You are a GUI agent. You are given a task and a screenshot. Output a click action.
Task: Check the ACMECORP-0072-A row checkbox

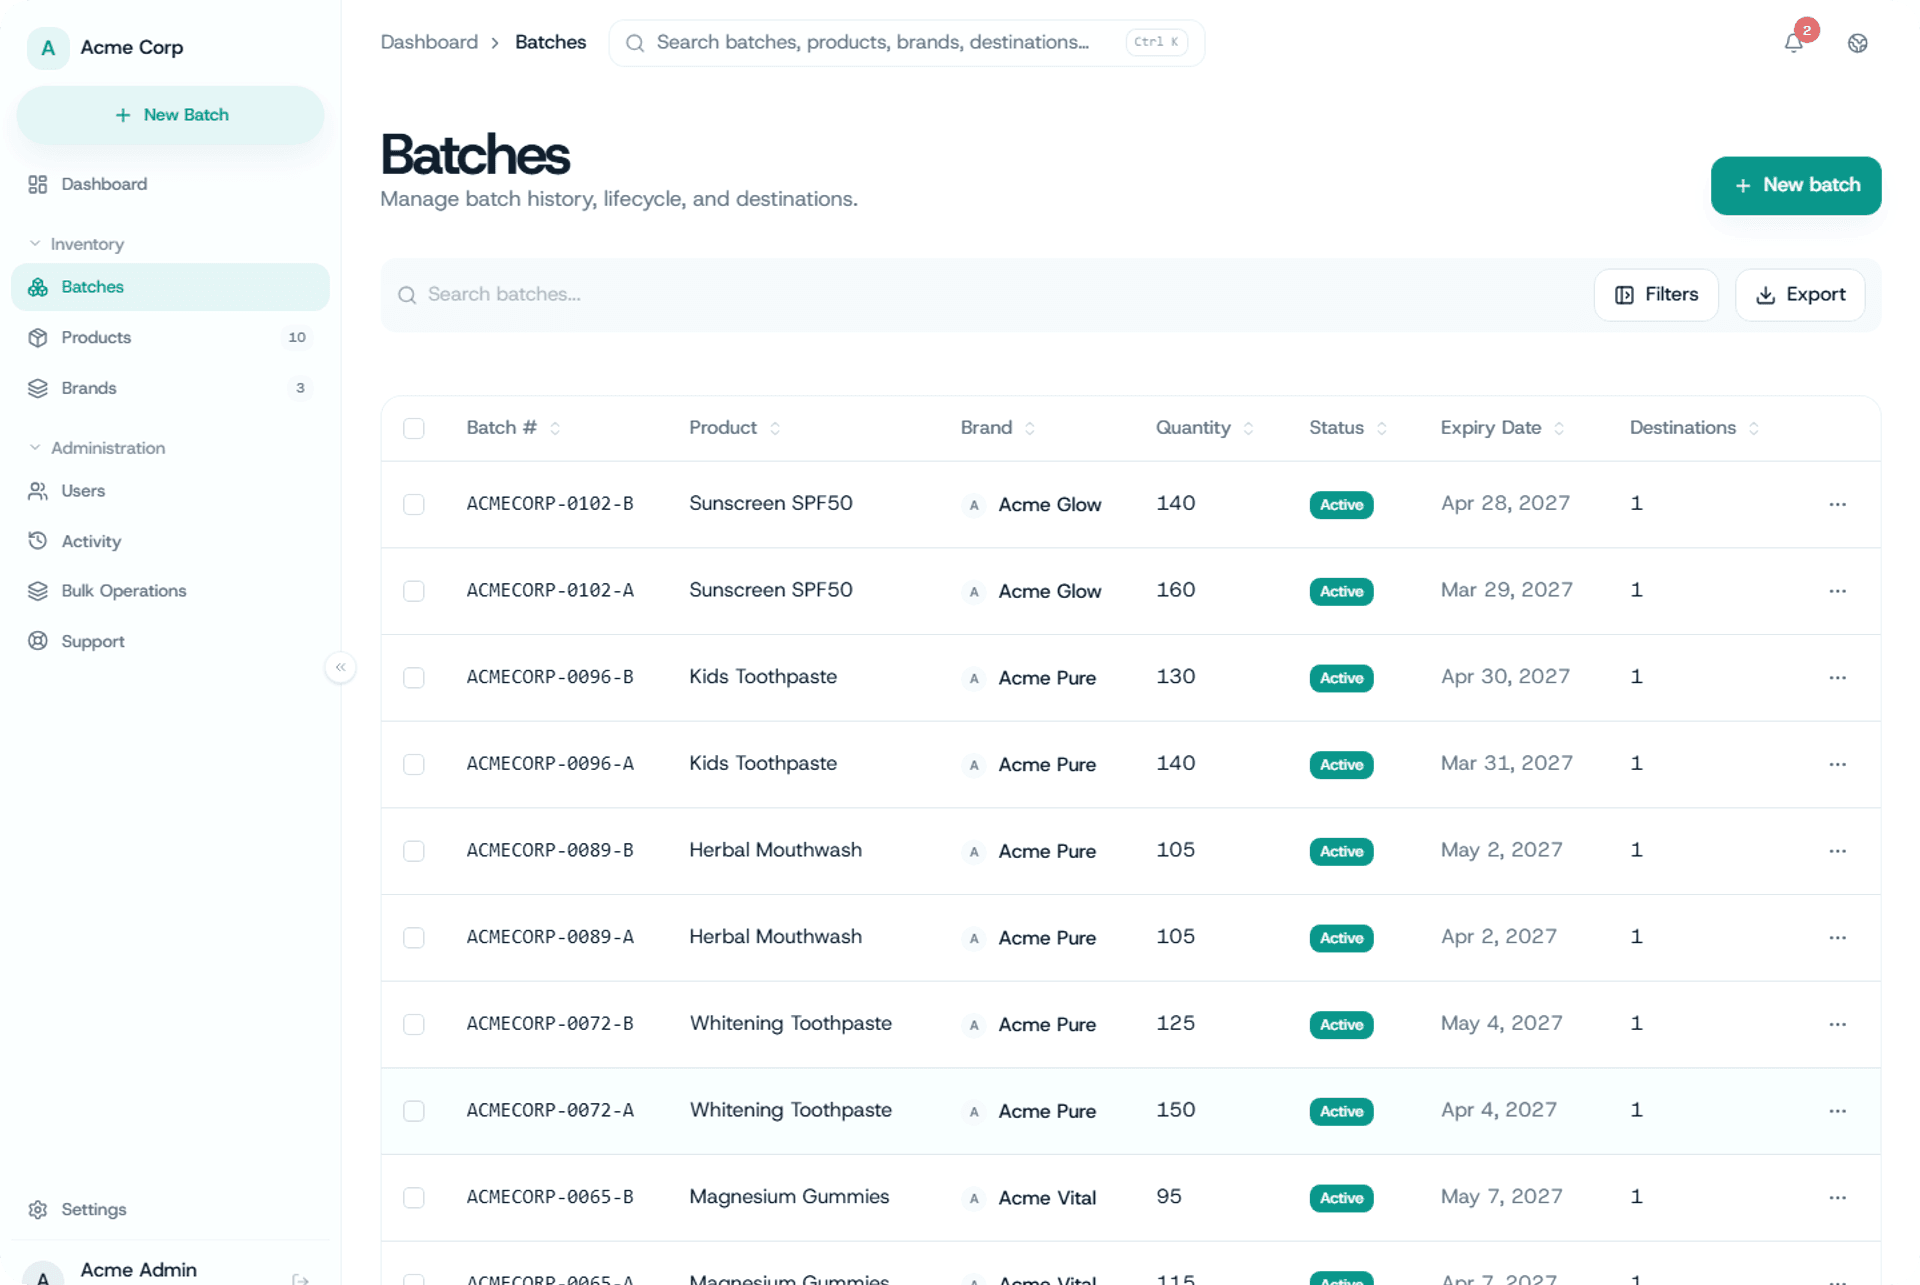click(414, 1111)
